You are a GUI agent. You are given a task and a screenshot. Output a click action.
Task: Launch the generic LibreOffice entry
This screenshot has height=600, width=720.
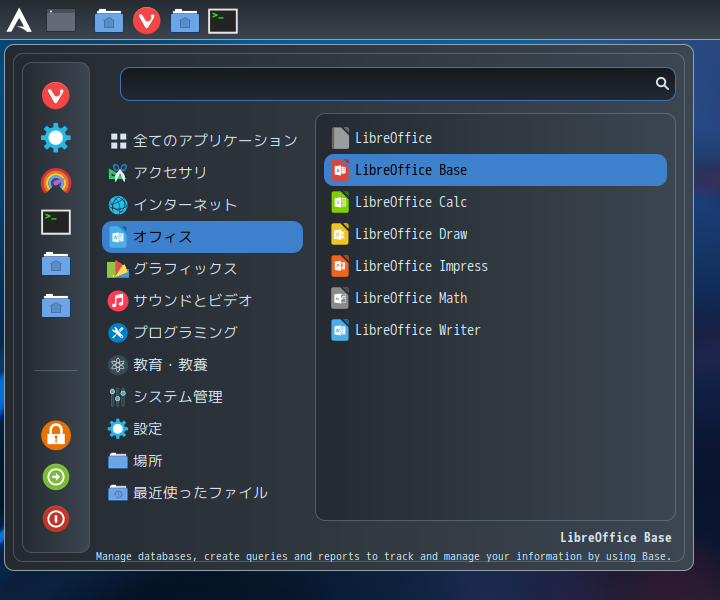[495, 138]
